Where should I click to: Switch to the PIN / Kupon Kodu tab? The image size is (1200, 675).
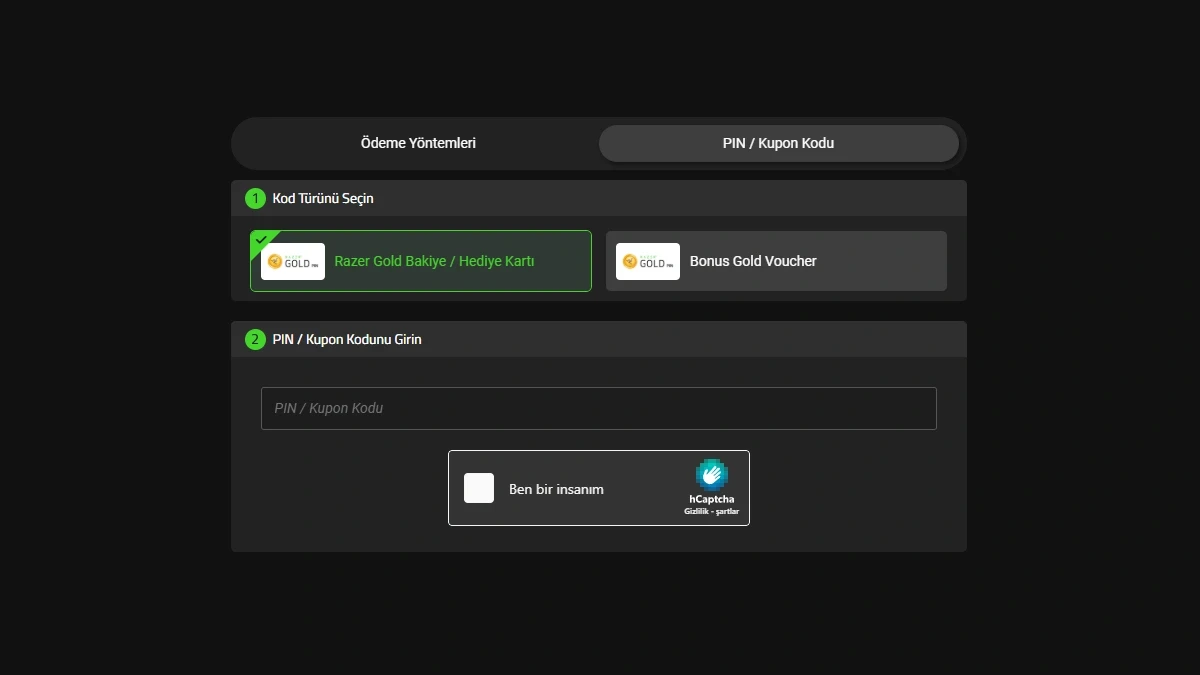pyautogui.click(x=779, y=143)
